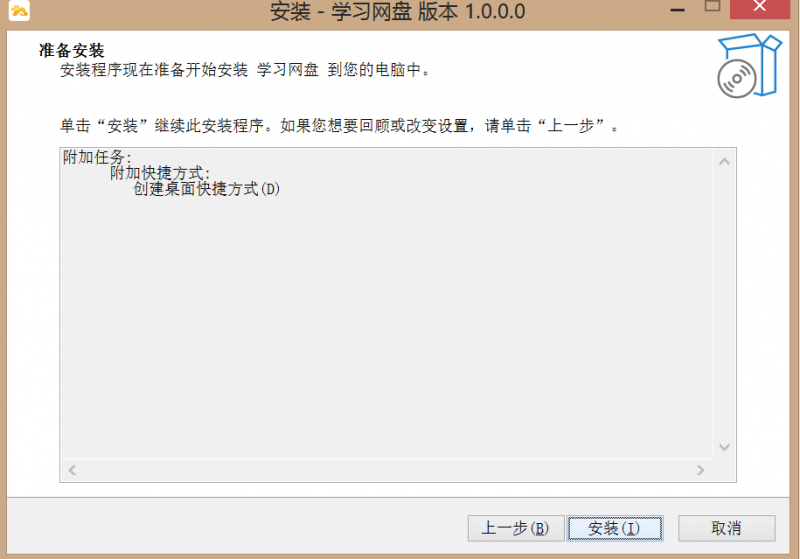
Task: Click the vertical scrollbar track
Action: pos(724,304)
